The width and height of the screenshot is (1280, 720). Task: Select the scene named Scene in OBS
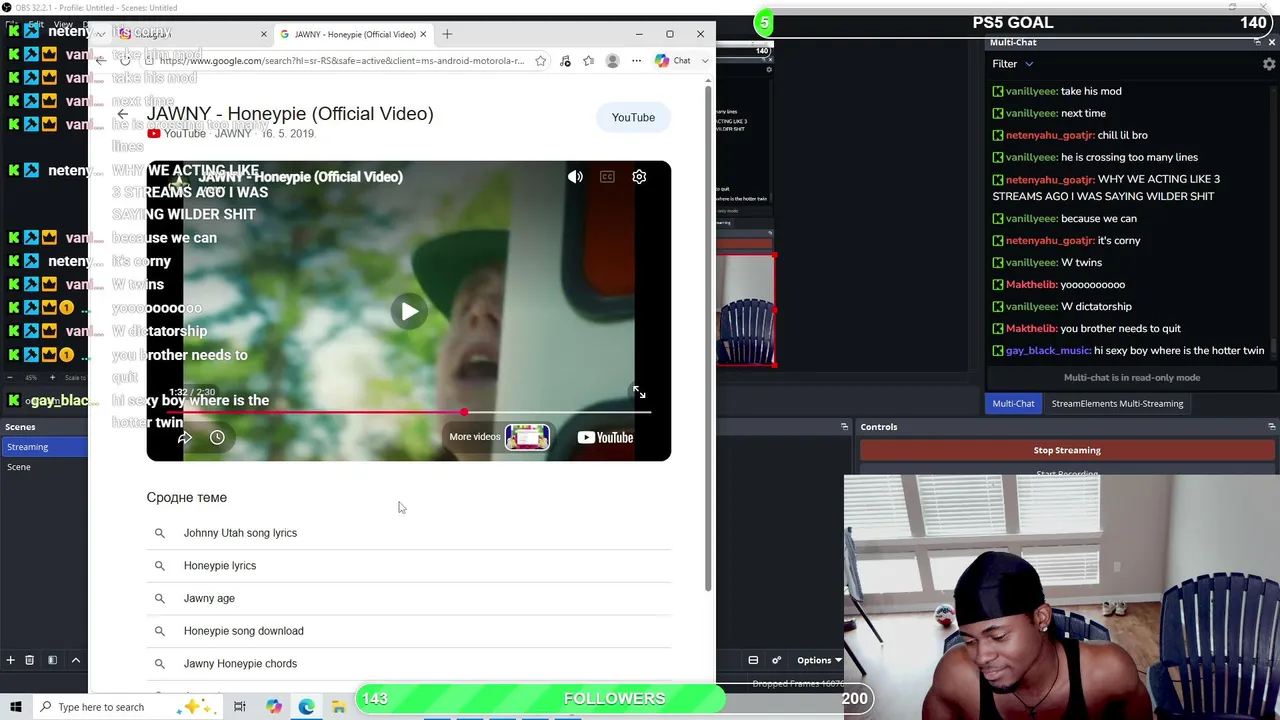44,467
